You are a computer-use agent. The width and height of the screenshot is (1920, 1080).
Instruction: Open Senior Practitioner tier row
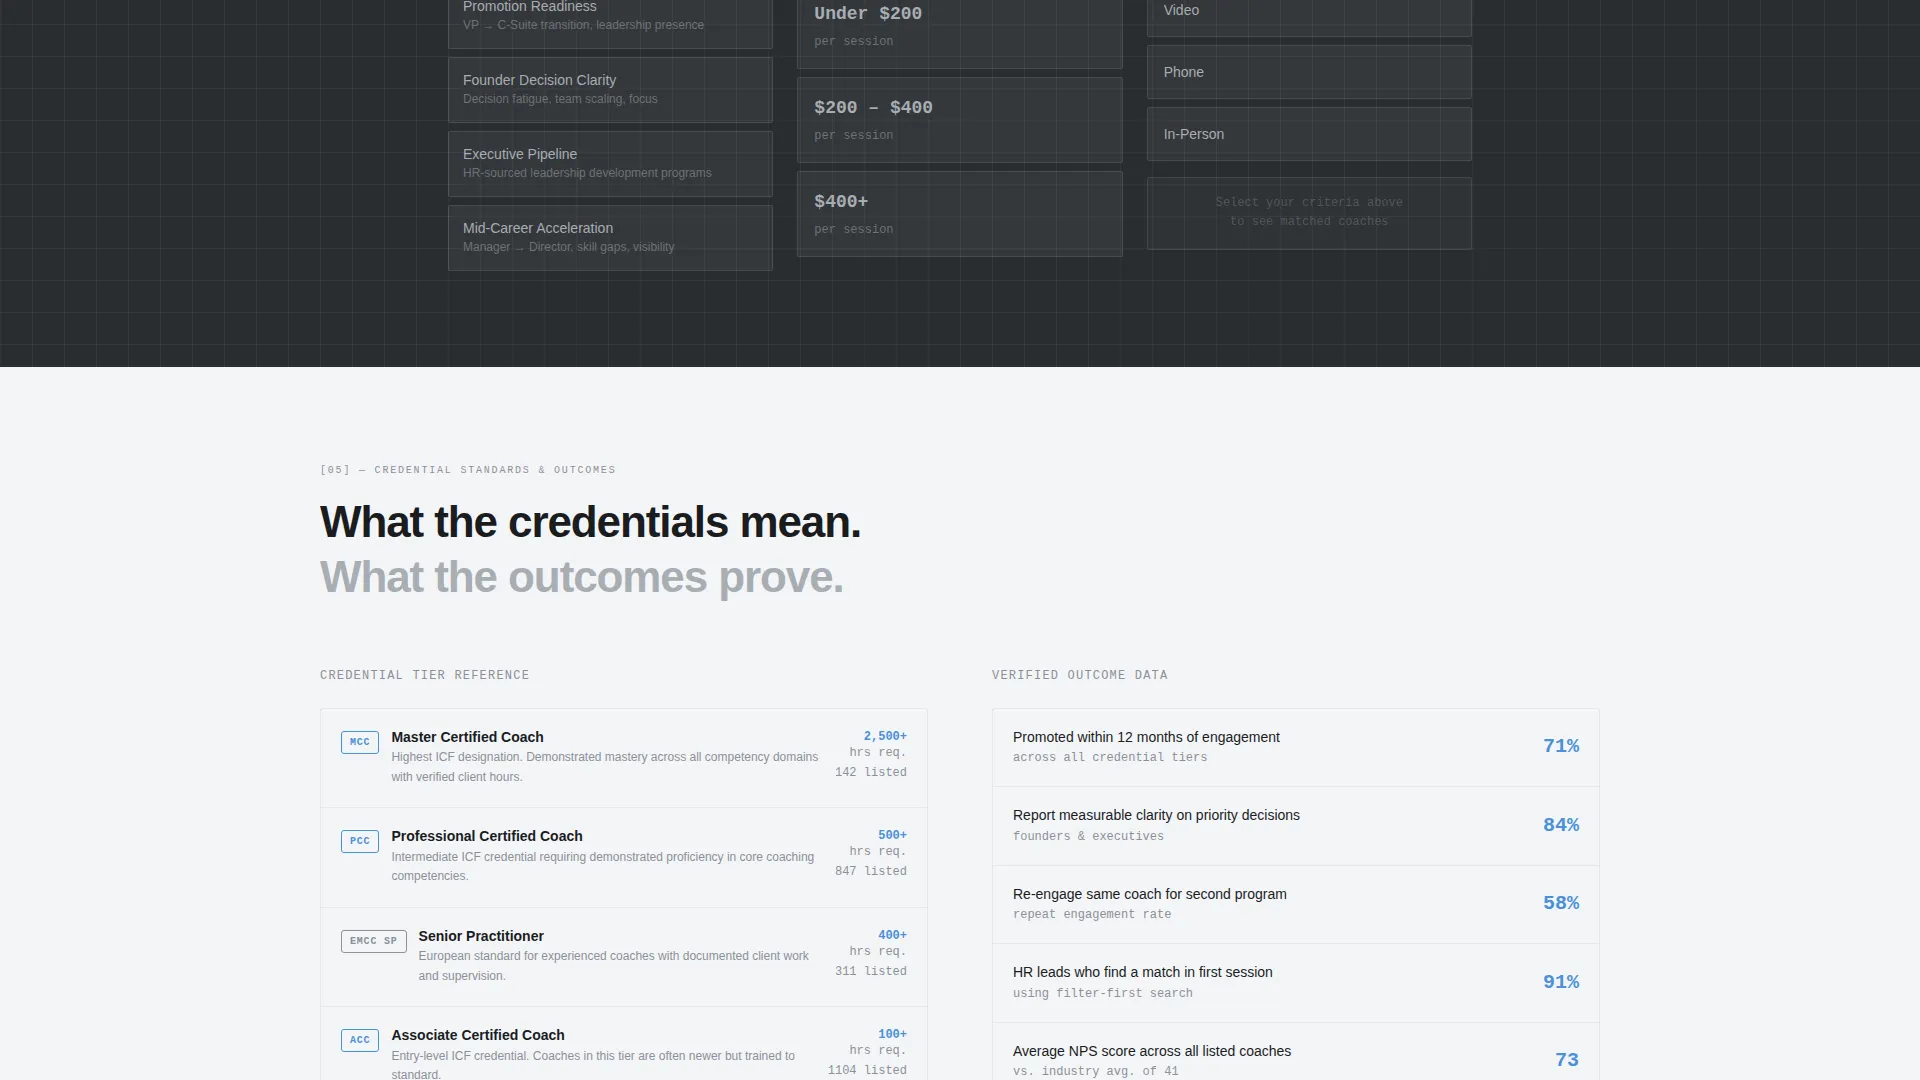pos(624,957)
